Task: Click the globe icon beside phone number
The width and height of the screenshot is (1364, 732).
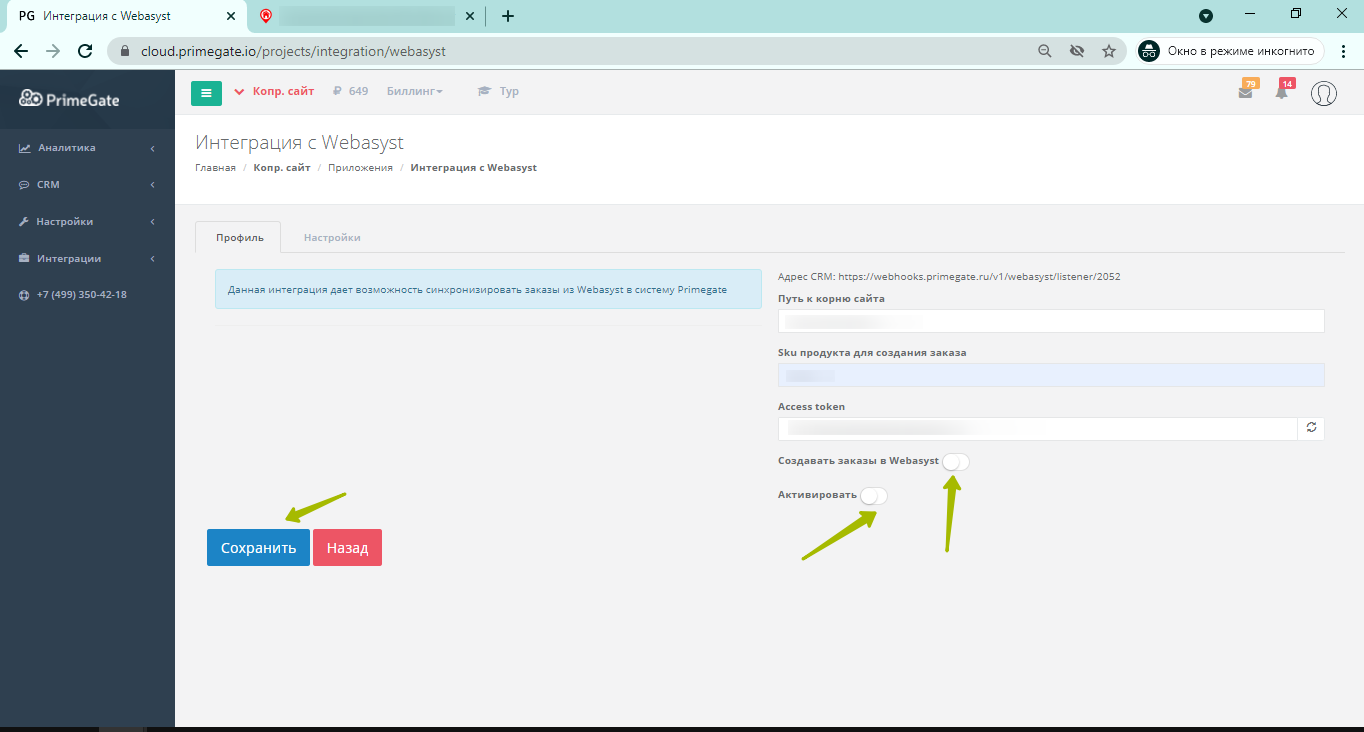Action: pos(24,296)
